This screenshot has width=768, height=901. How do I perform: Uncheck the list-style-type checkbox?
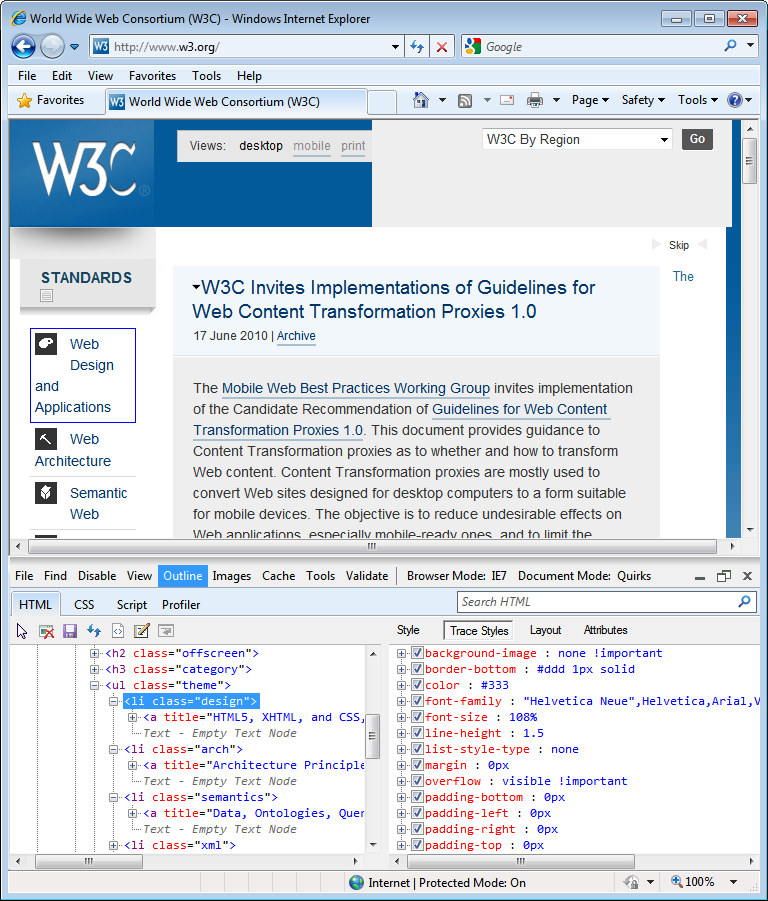418,749
